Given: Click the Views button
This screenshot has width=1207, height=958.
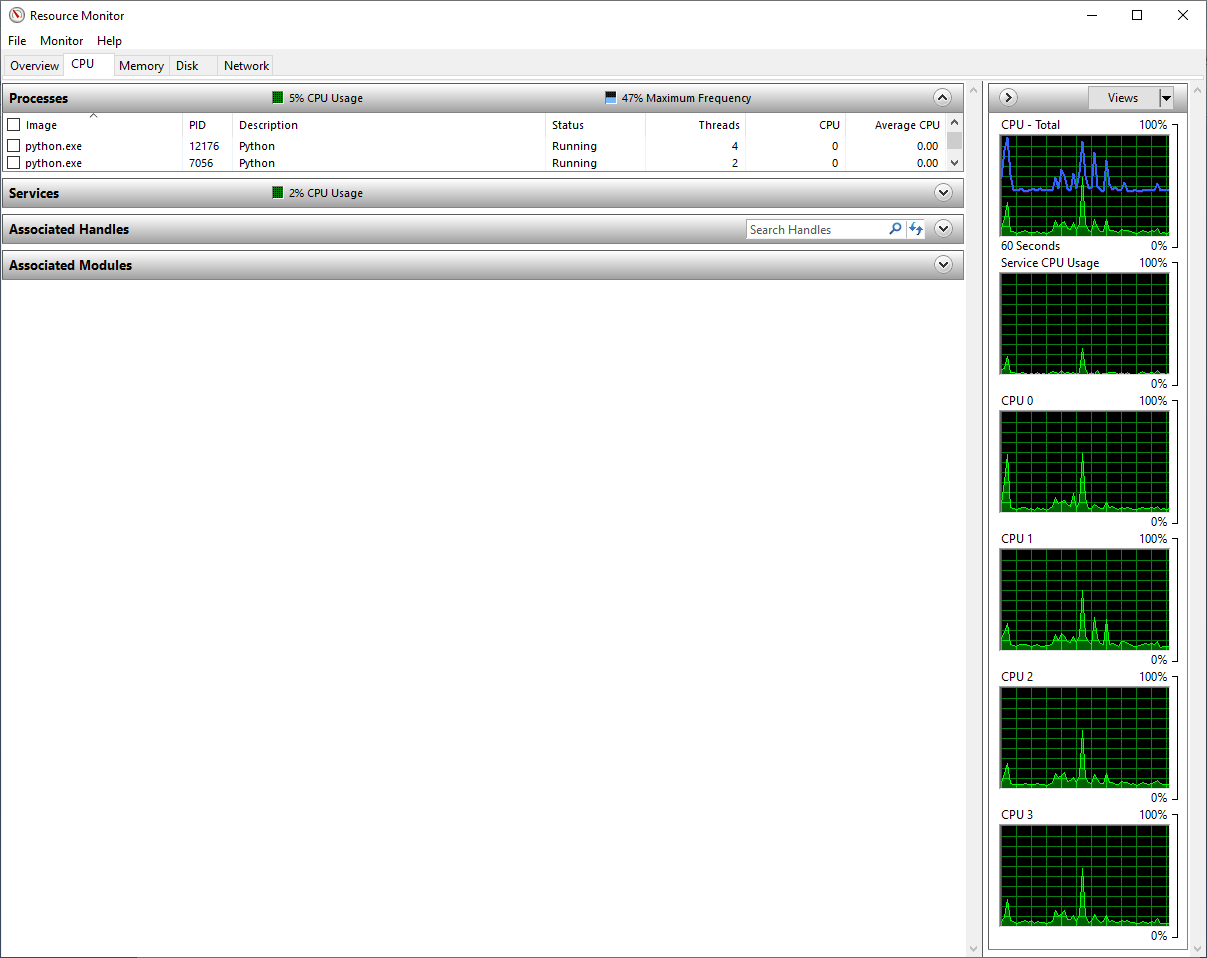Looking at the screenshot, I should pos(1123,97).
